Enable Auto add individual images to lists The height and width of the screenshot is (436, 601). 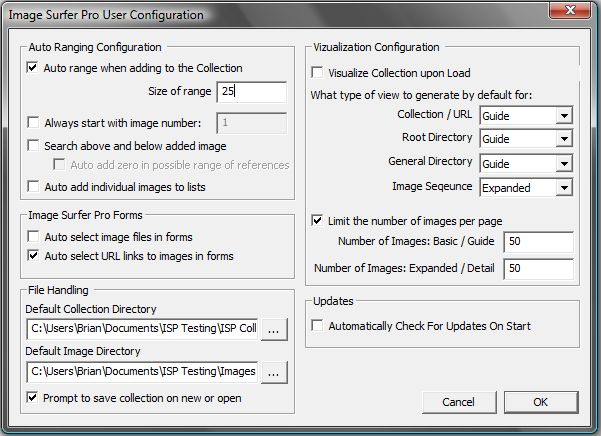[33, 187]
